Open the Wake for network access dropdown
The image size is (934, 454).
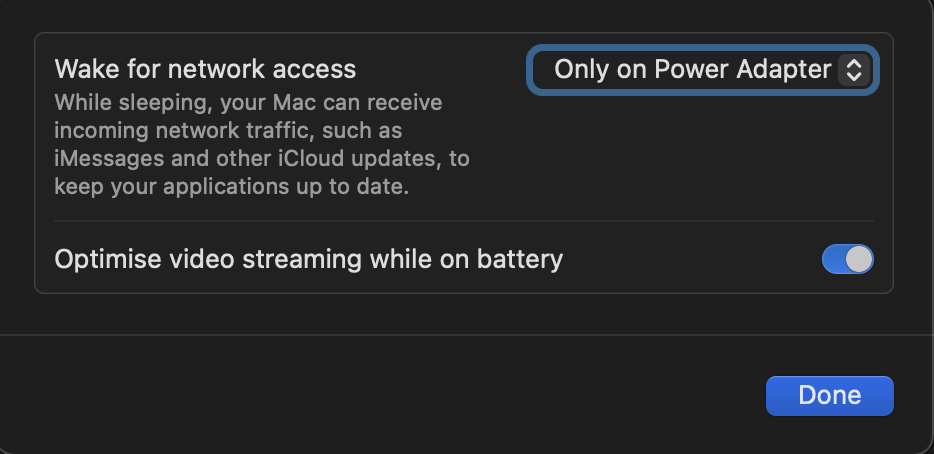tap(702, 69)
